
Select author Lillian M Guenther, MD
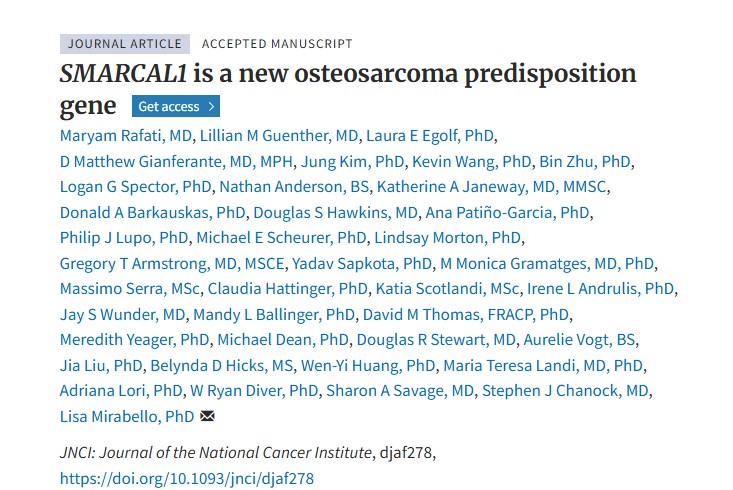click(x=279, y=136)
